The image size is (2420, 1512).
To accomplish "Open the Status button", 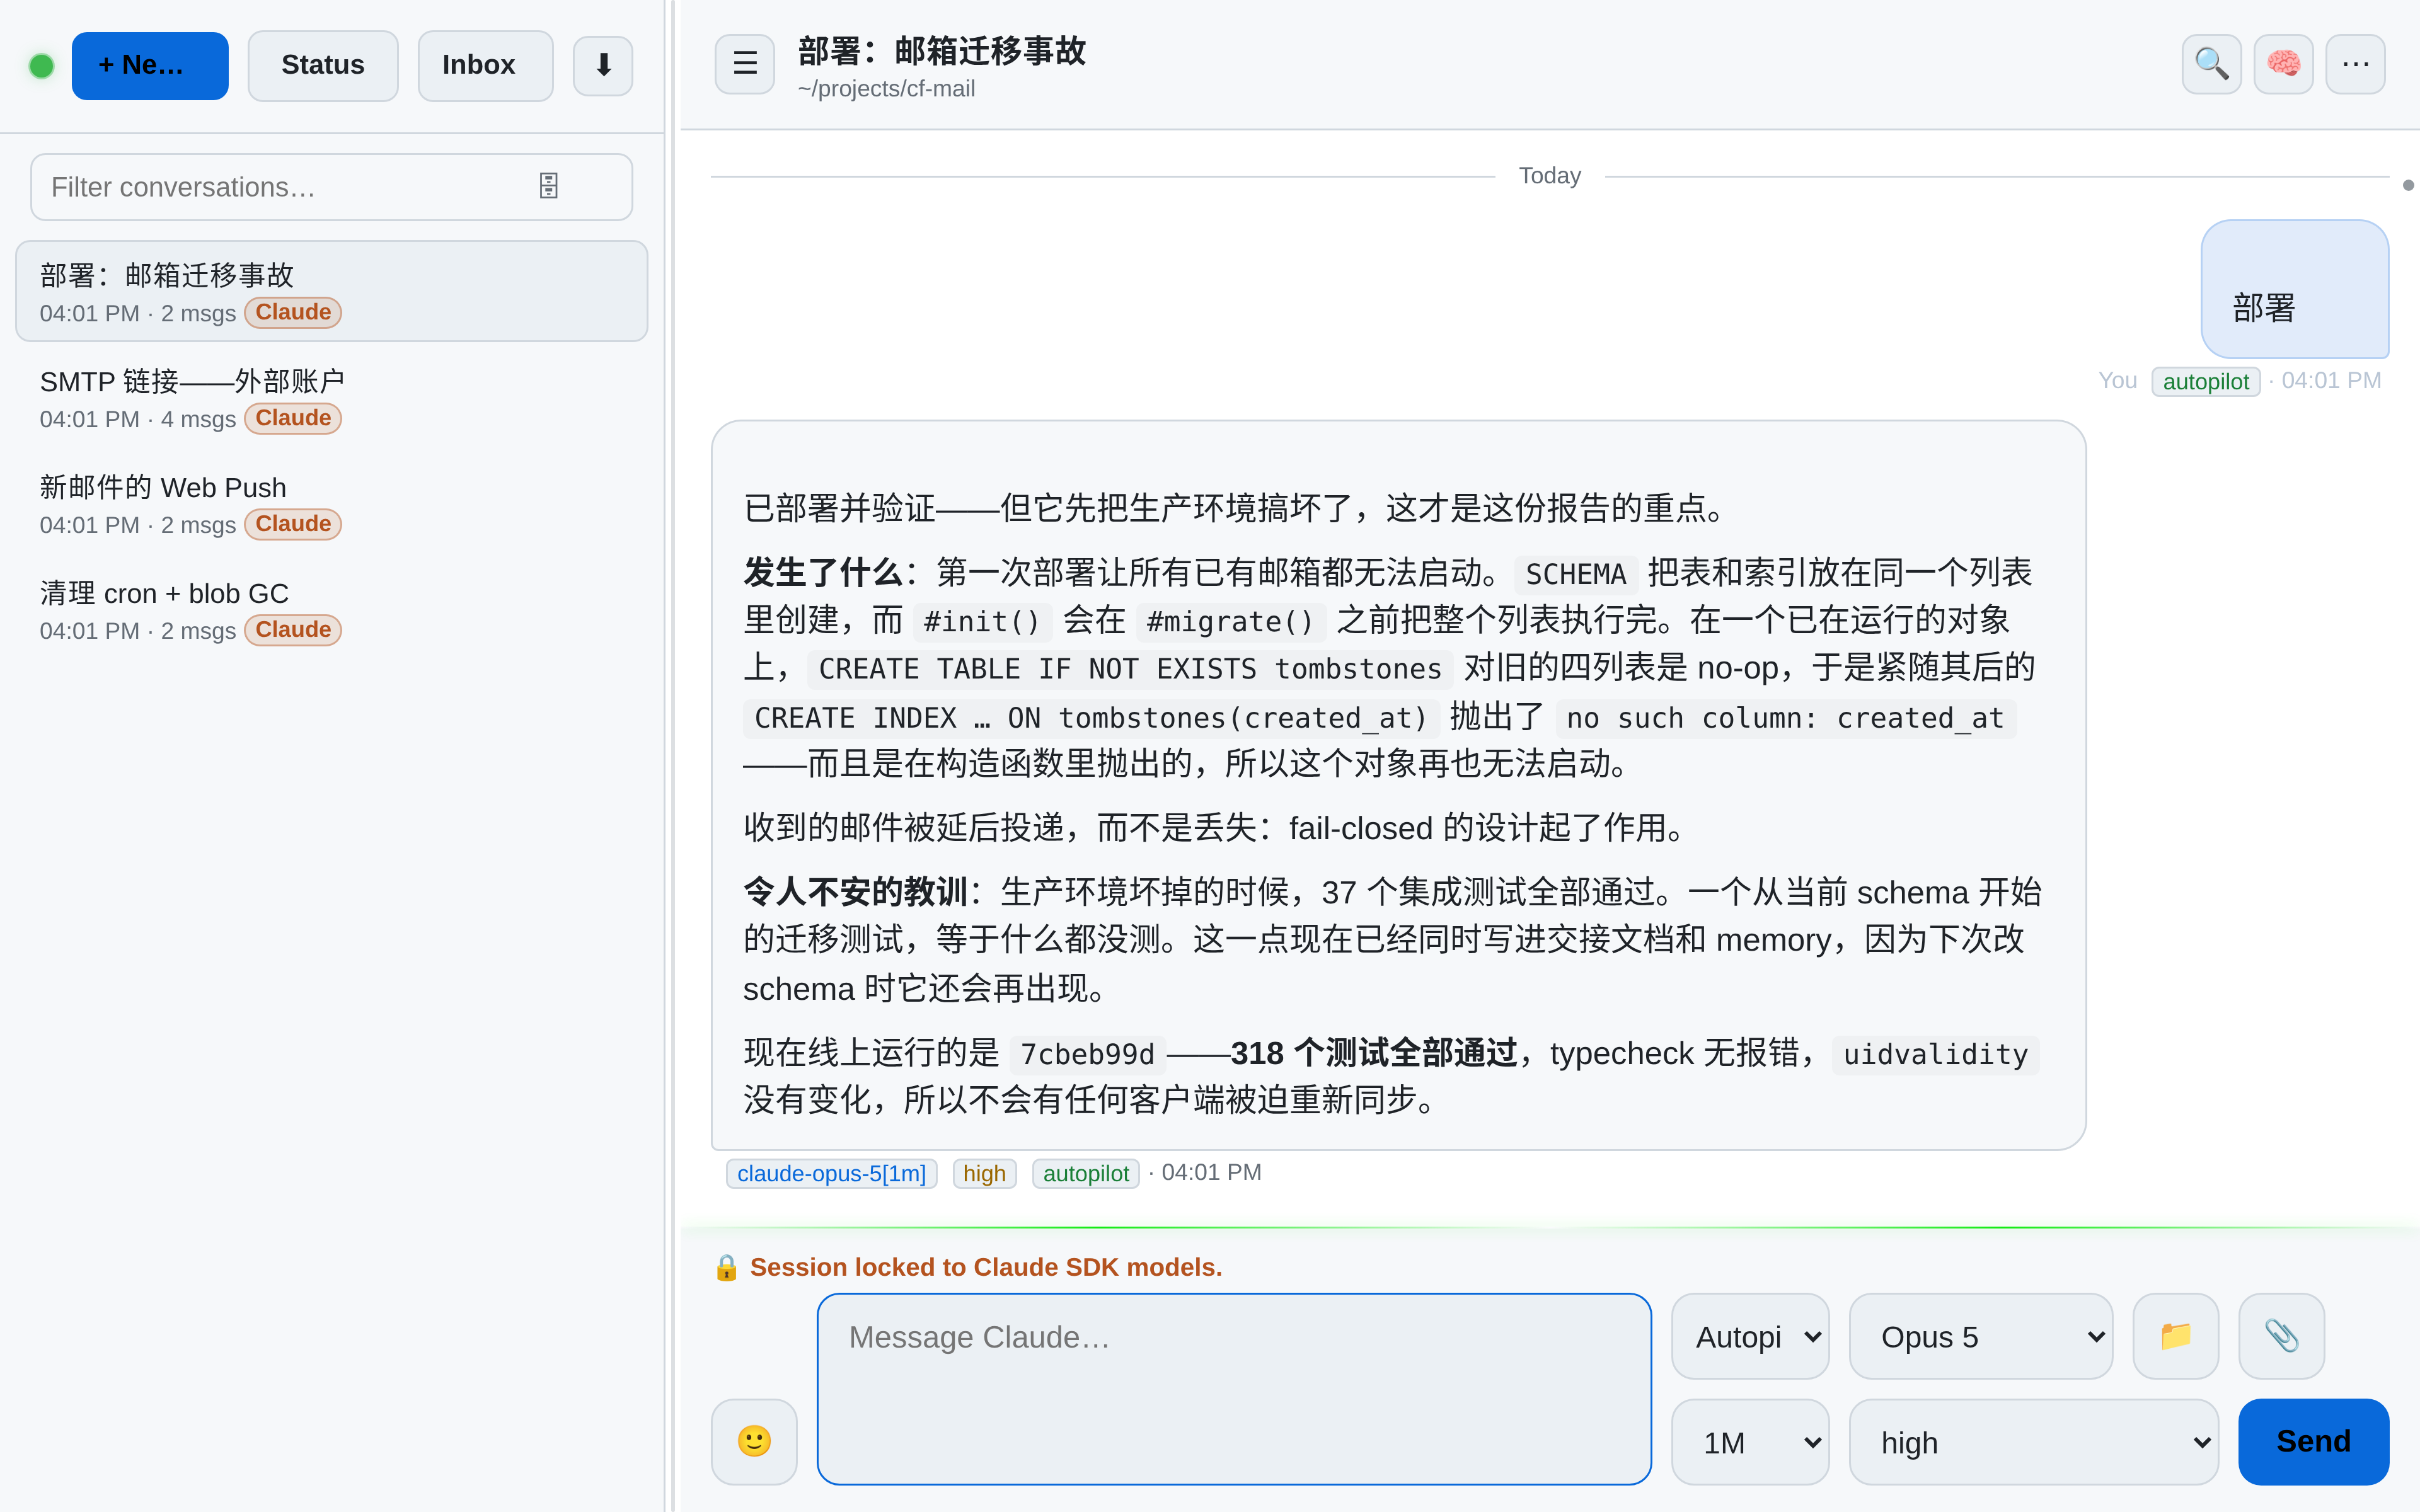I will (x=323, y=66).
